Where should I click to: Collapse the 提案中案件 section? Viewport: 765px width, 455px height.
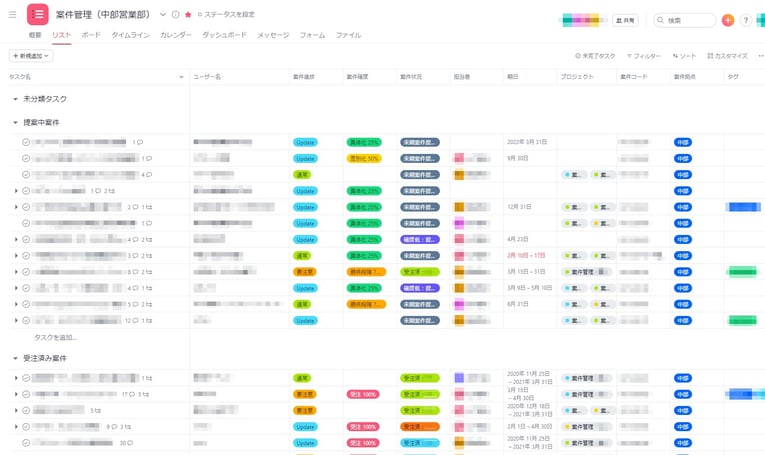point(15,122)
